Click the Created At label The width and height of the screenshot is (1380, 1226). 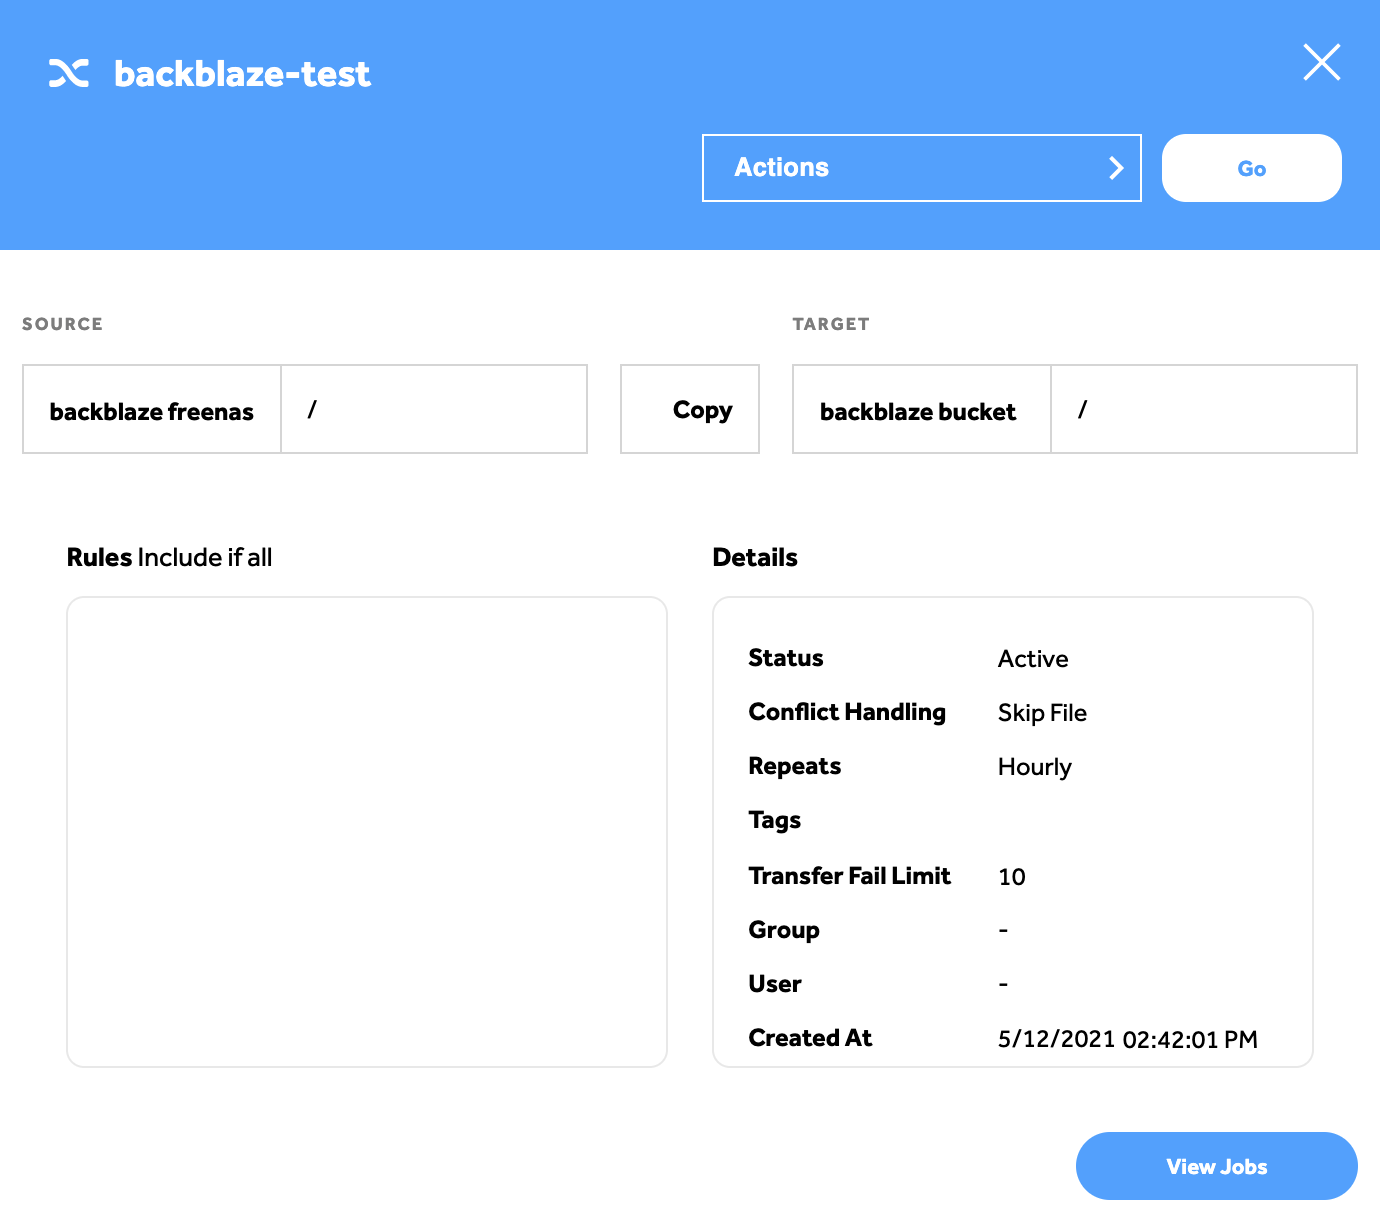pyautogui.click(x=810, y=1038)
